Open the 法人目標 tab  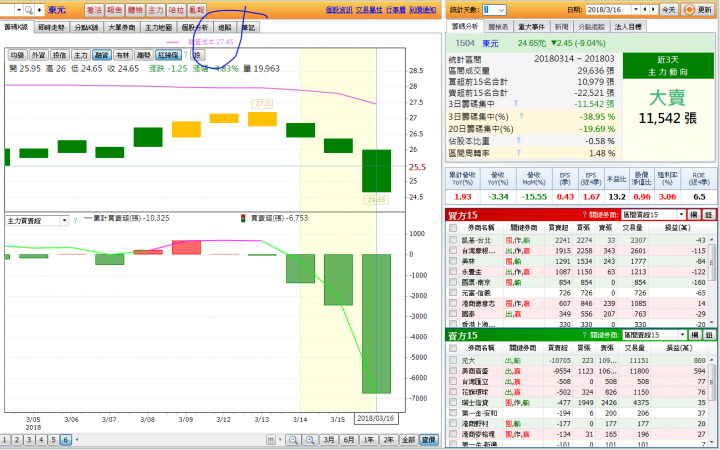(628, 27)
